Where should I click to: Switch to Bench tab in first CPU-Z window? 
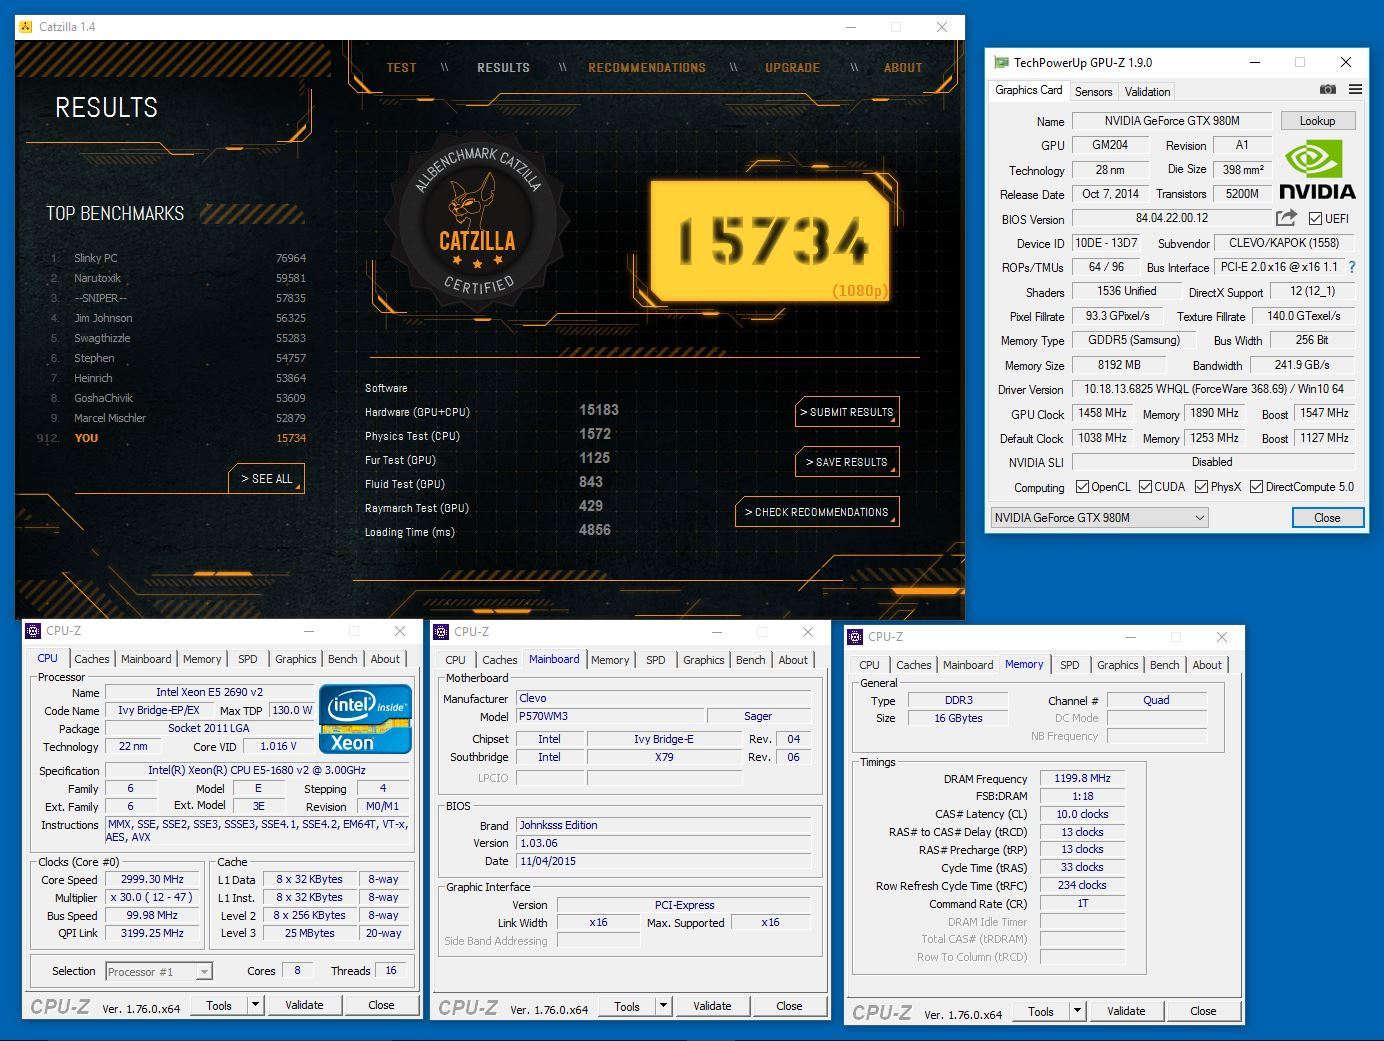[x=343, y=659]
